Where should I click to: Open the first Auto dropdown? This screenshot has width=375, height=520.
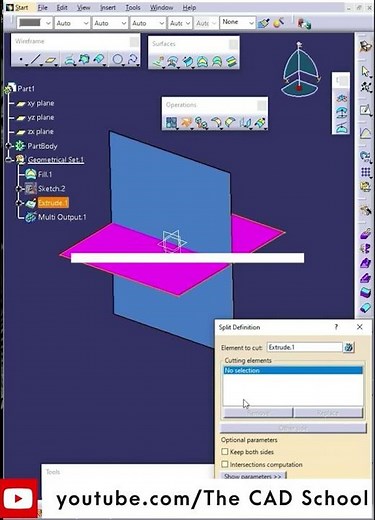pyautogui.click(x=72, y=23)
